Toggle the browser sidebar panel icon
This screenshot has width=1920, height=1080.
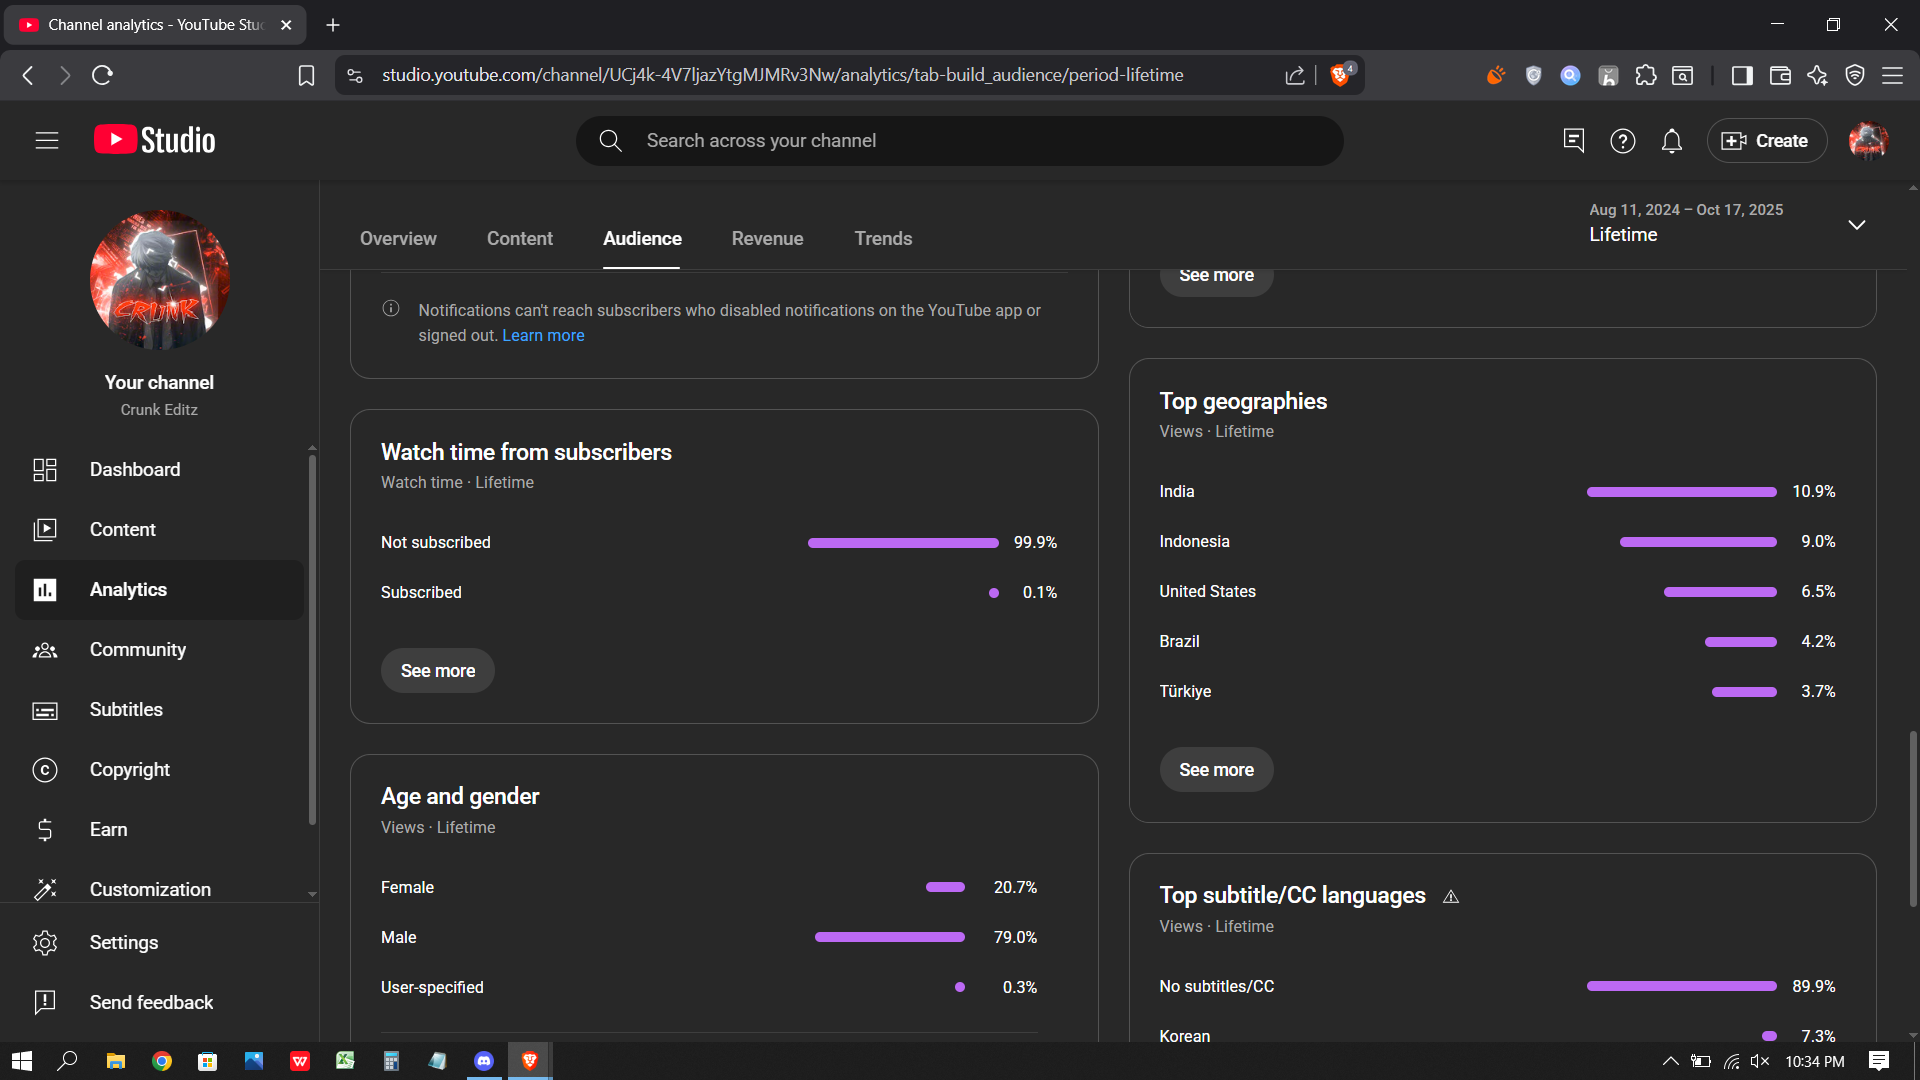coord(1742,75)
